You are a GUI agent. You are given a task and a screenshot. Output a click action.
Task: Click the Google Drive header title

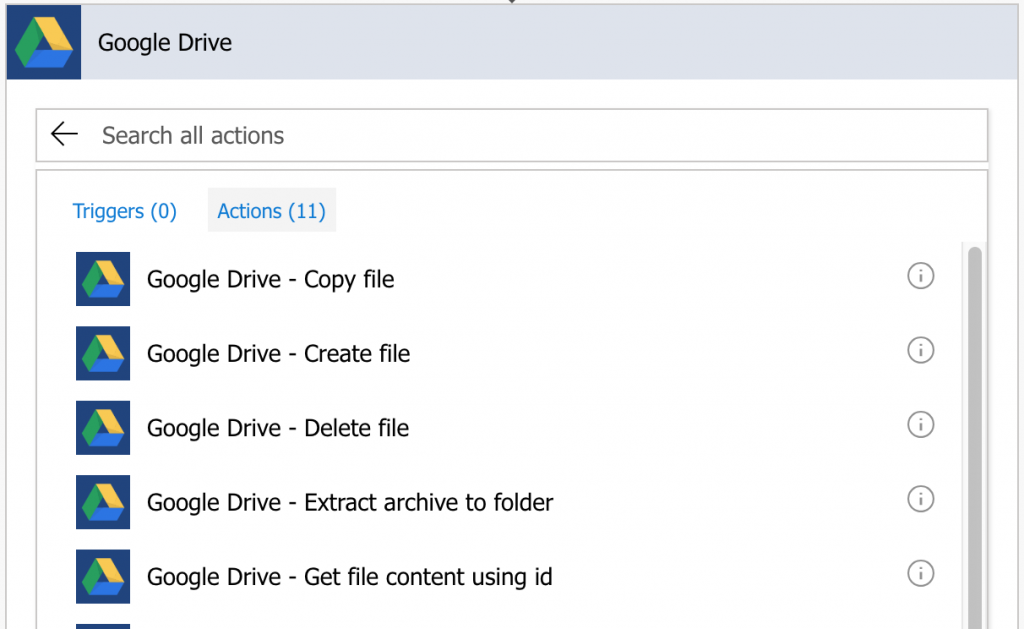165,42
